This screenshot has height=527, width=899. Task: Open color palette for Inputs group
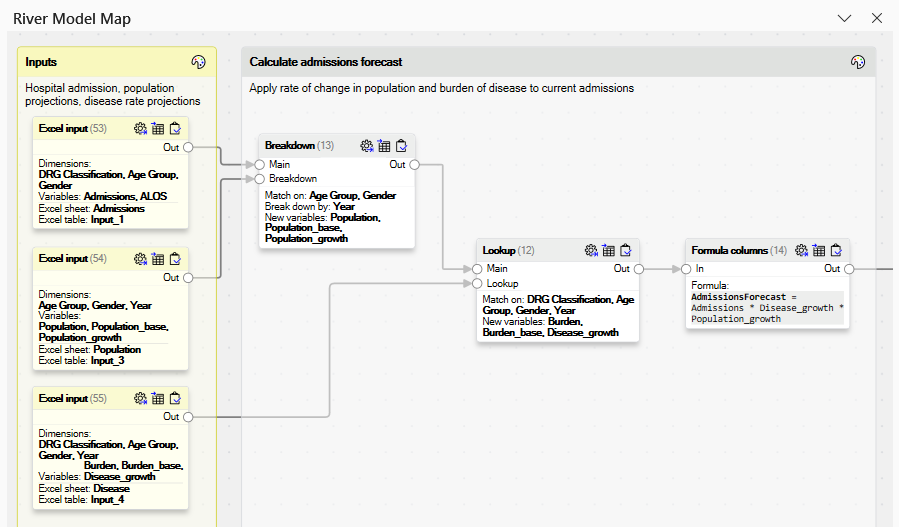198,62
